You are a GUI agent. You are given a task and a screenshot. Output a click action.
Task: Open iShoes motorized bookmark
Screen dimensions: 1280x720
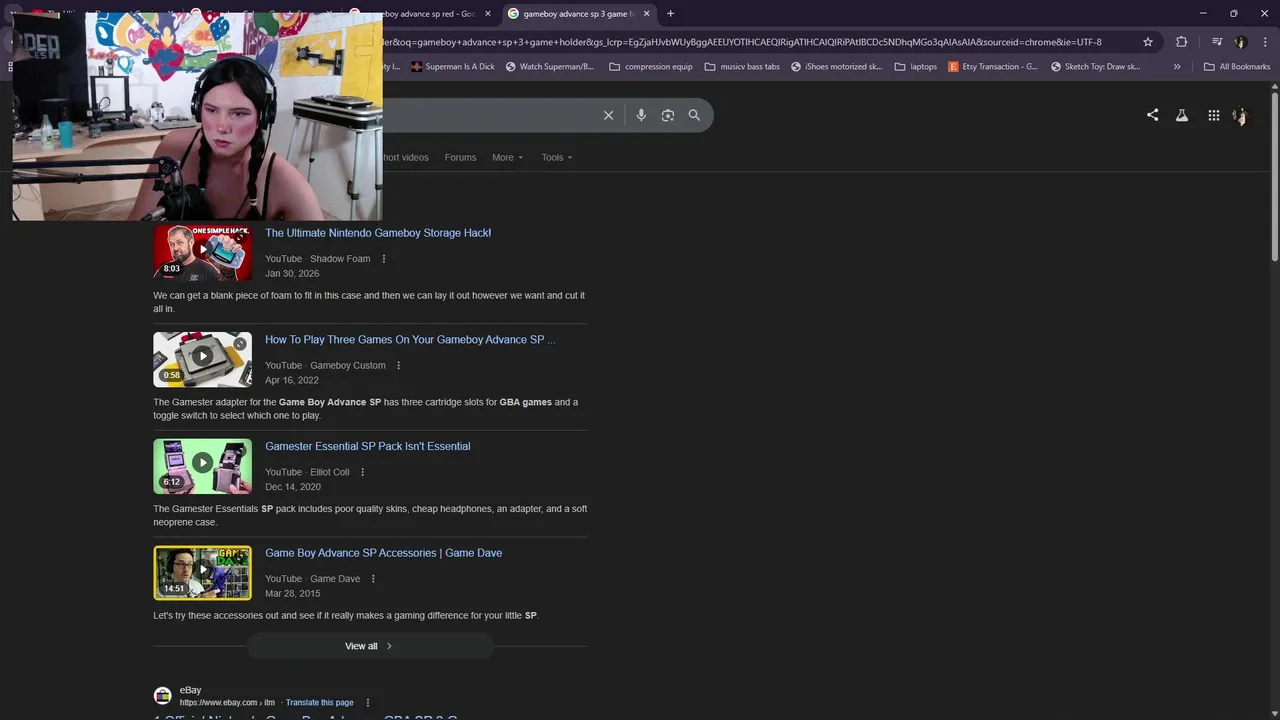tap(836, 67)
